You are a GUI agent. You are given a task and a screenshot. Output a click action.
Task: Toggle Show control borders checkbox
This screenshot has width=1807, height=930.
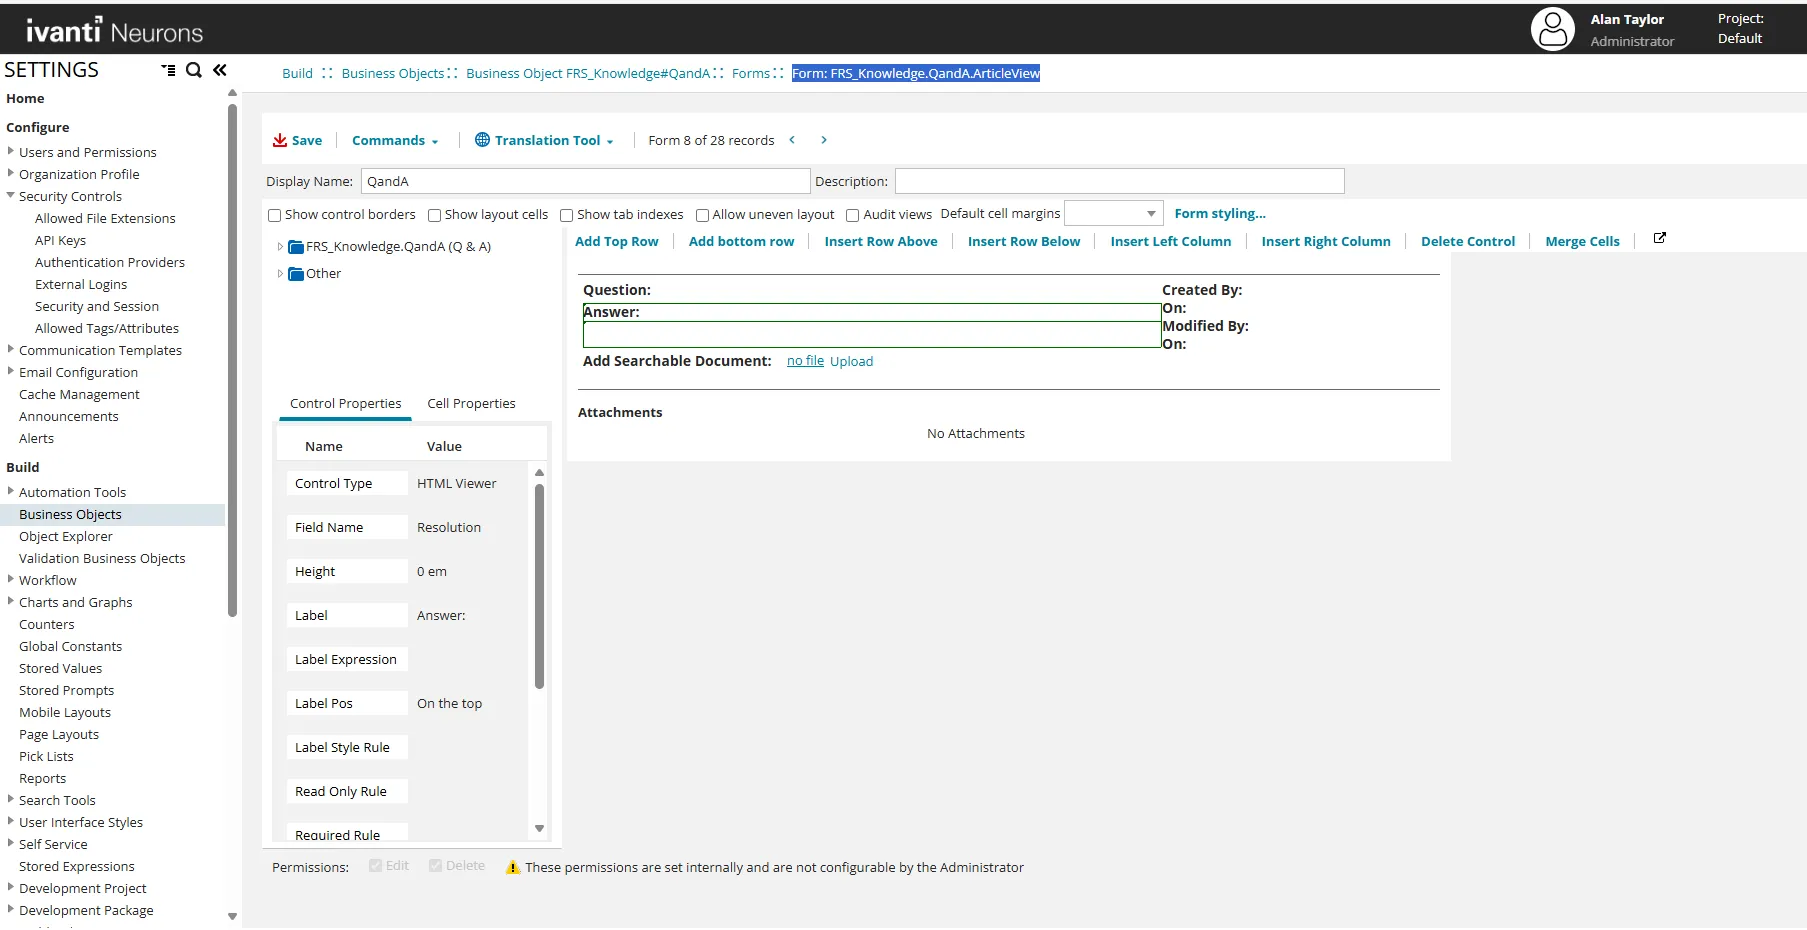pyautogui.click(x=275, y=215)
